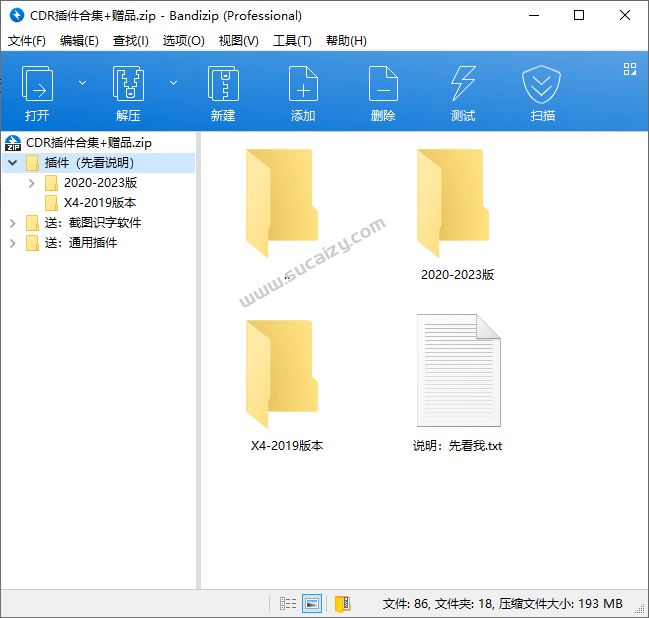Viewport: 649px width, 618px height.
Task: Click status text 文件: 86, 文件夹: 18
Action: 438,604
